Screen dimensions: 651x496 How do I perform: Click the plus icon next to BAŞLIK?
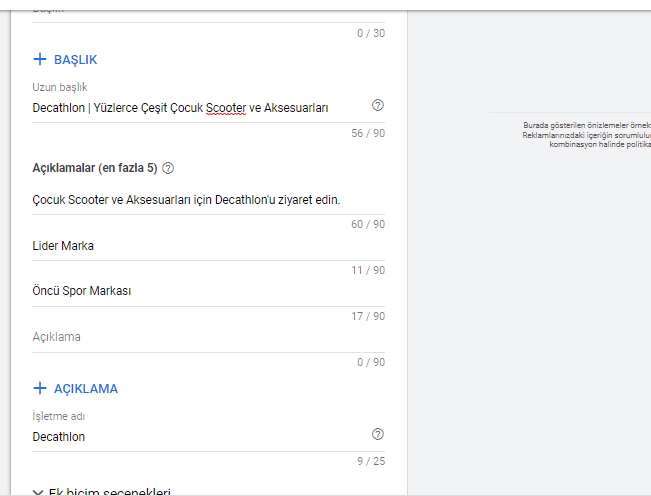point(40,60)
